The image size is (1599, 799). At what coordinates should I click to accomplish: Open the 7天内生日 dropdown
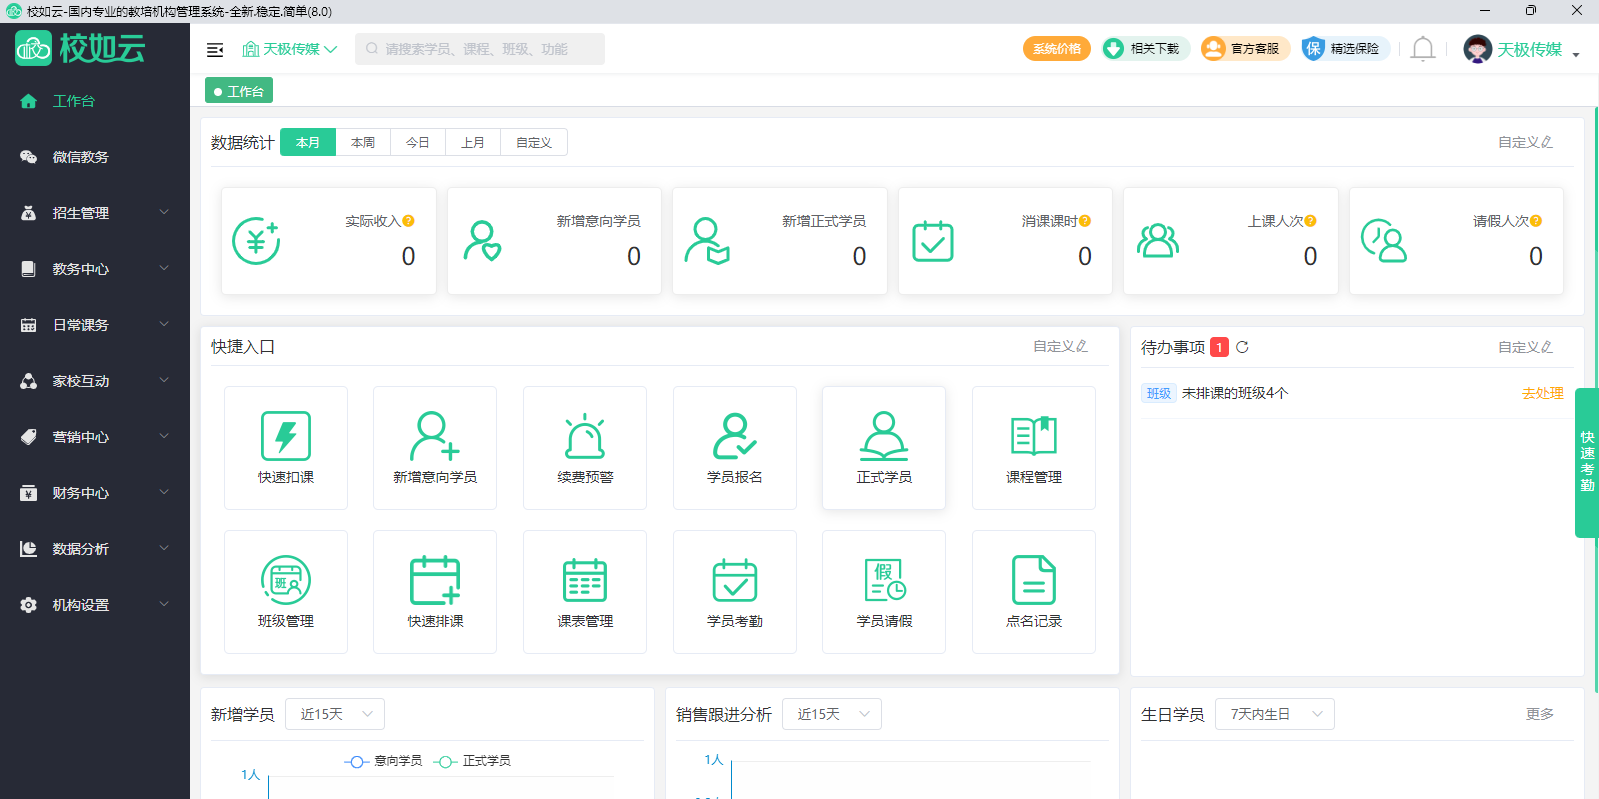pyautogui.click(x=1274, y=714)
